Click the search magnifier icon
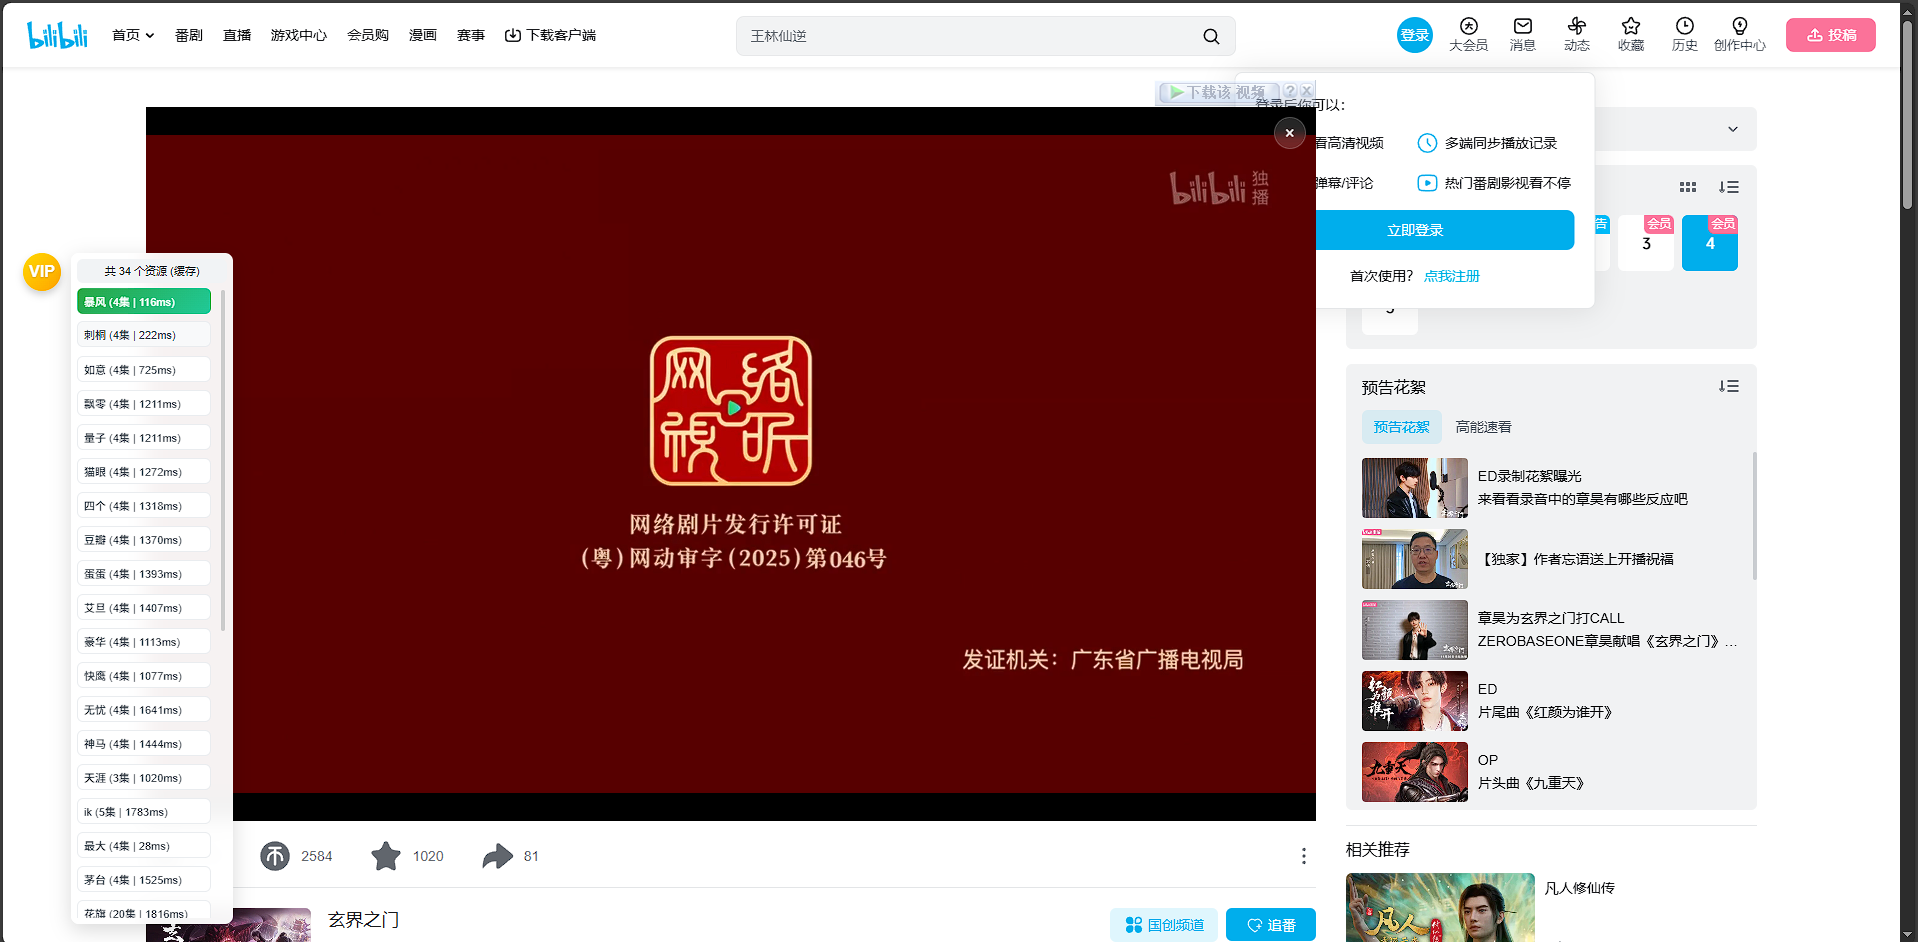Viewport: 1918px width, 942px height. 1210,35
